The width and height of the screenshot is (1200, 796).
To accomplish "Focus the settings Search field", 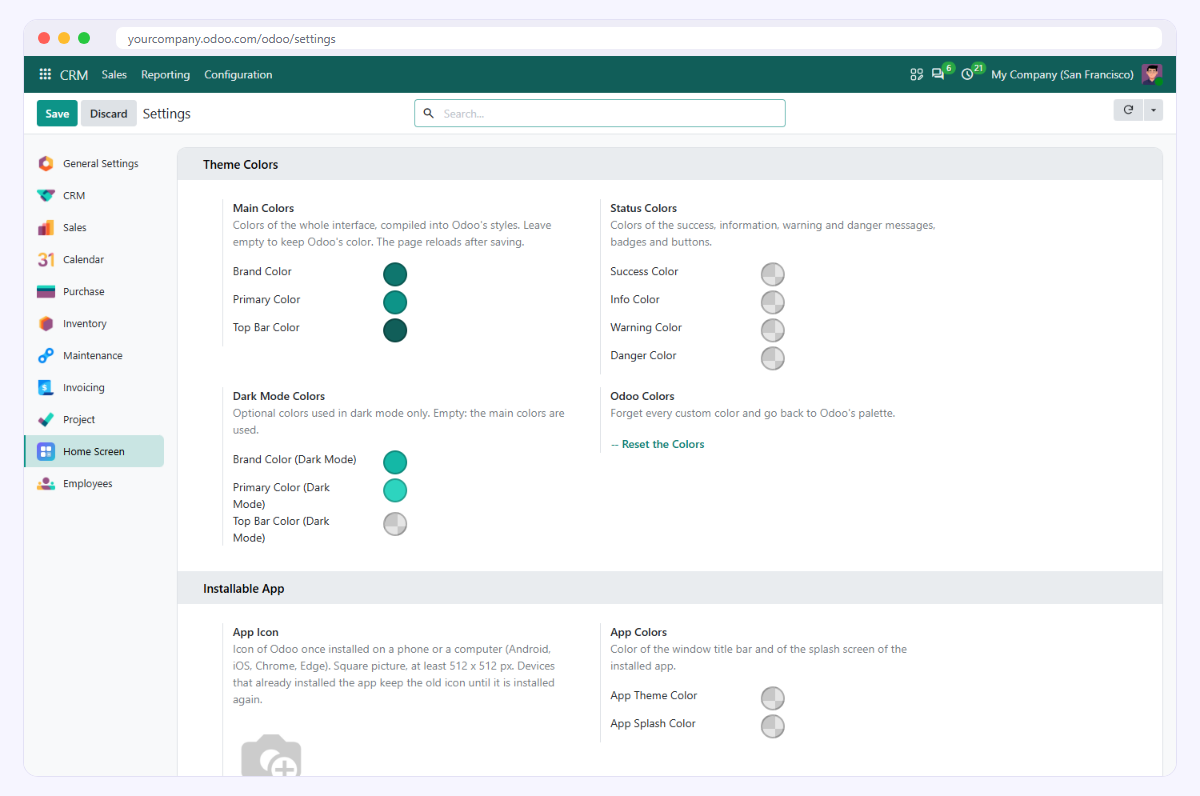I will coord(600,113).
